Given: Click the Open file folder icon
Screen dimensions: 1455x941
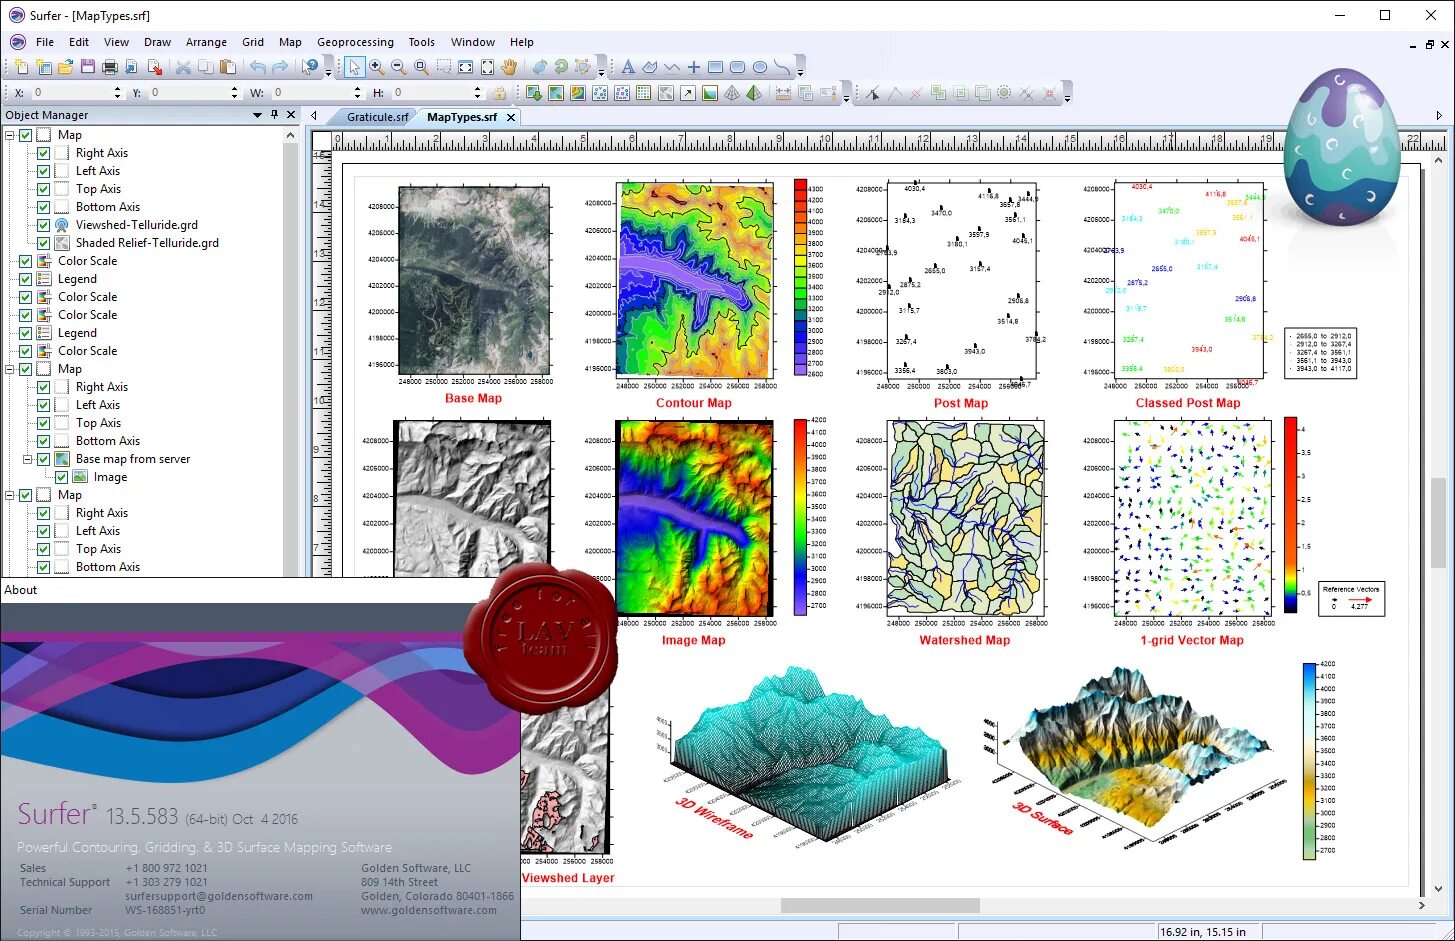Looking at the screenshot, I should pos(65,67).
